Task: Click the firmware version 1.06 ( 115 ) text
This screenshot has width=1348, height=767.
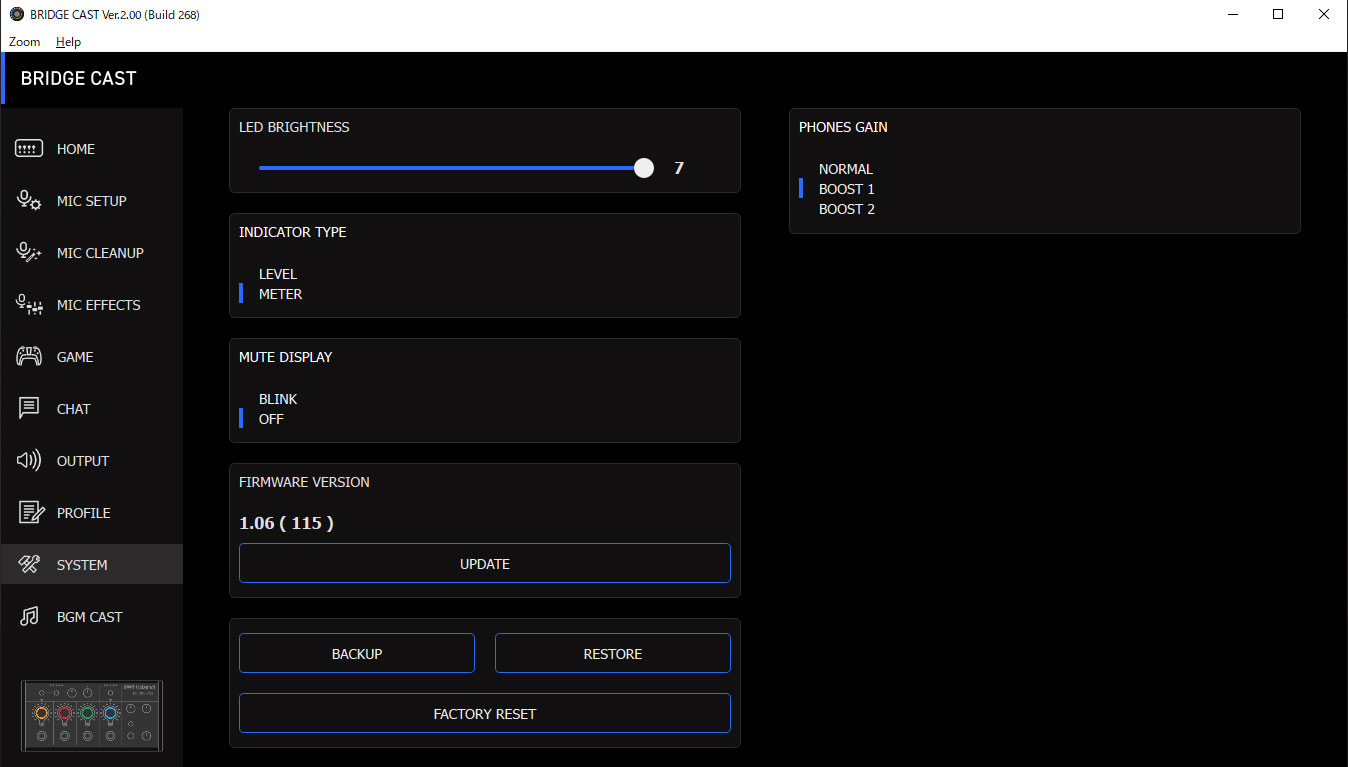Action: coord(286,523)
